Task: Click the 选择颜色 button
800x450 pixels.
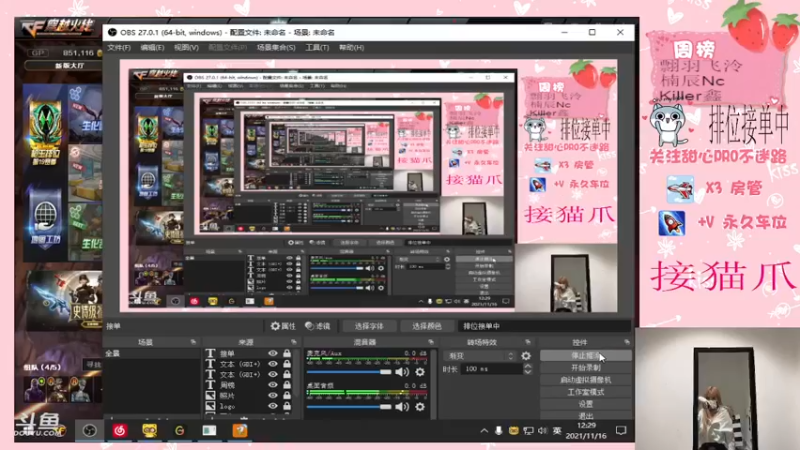Action: pyautogui.click(x=427, y=326)
